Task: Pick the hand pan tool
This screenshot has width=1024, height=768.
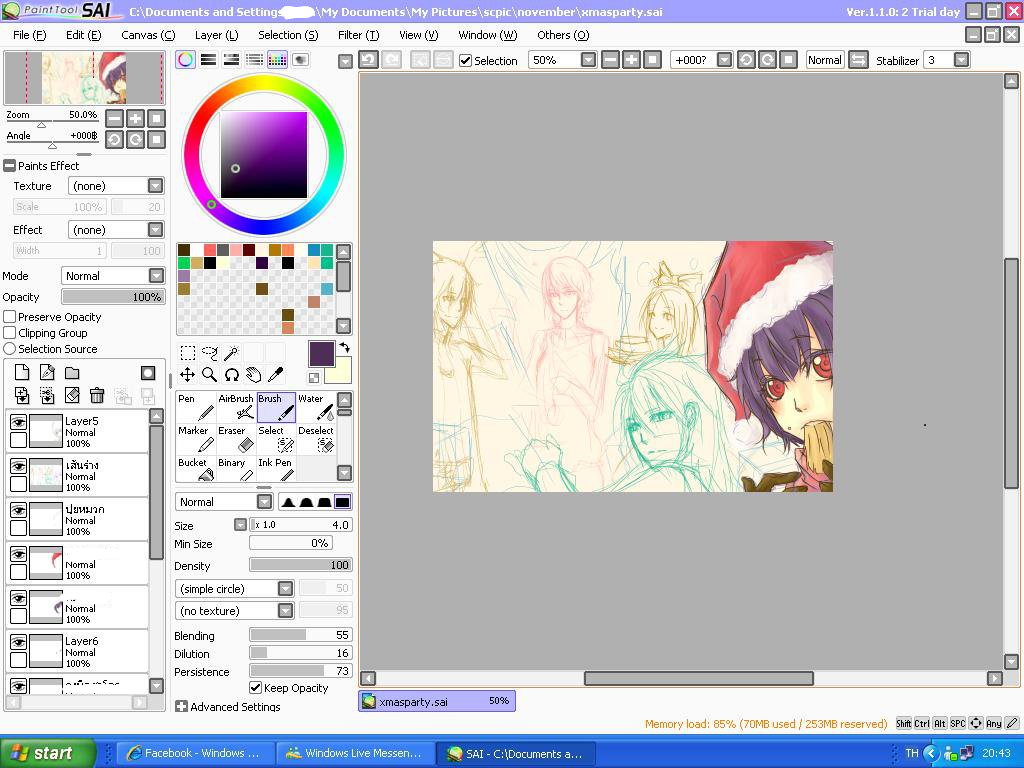Action: click(253, 374)
